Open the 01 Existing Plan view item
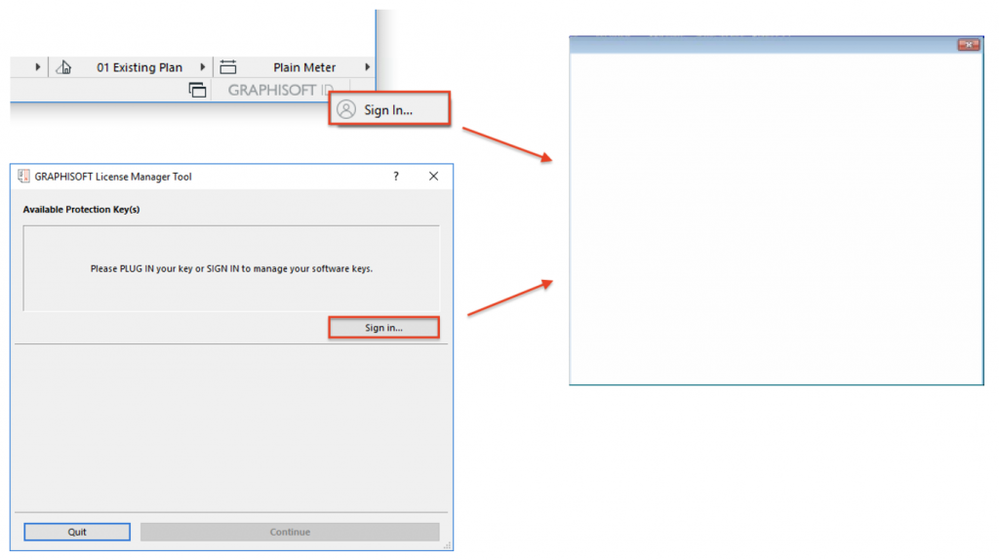The image size is (999, 560). [140, 67]
